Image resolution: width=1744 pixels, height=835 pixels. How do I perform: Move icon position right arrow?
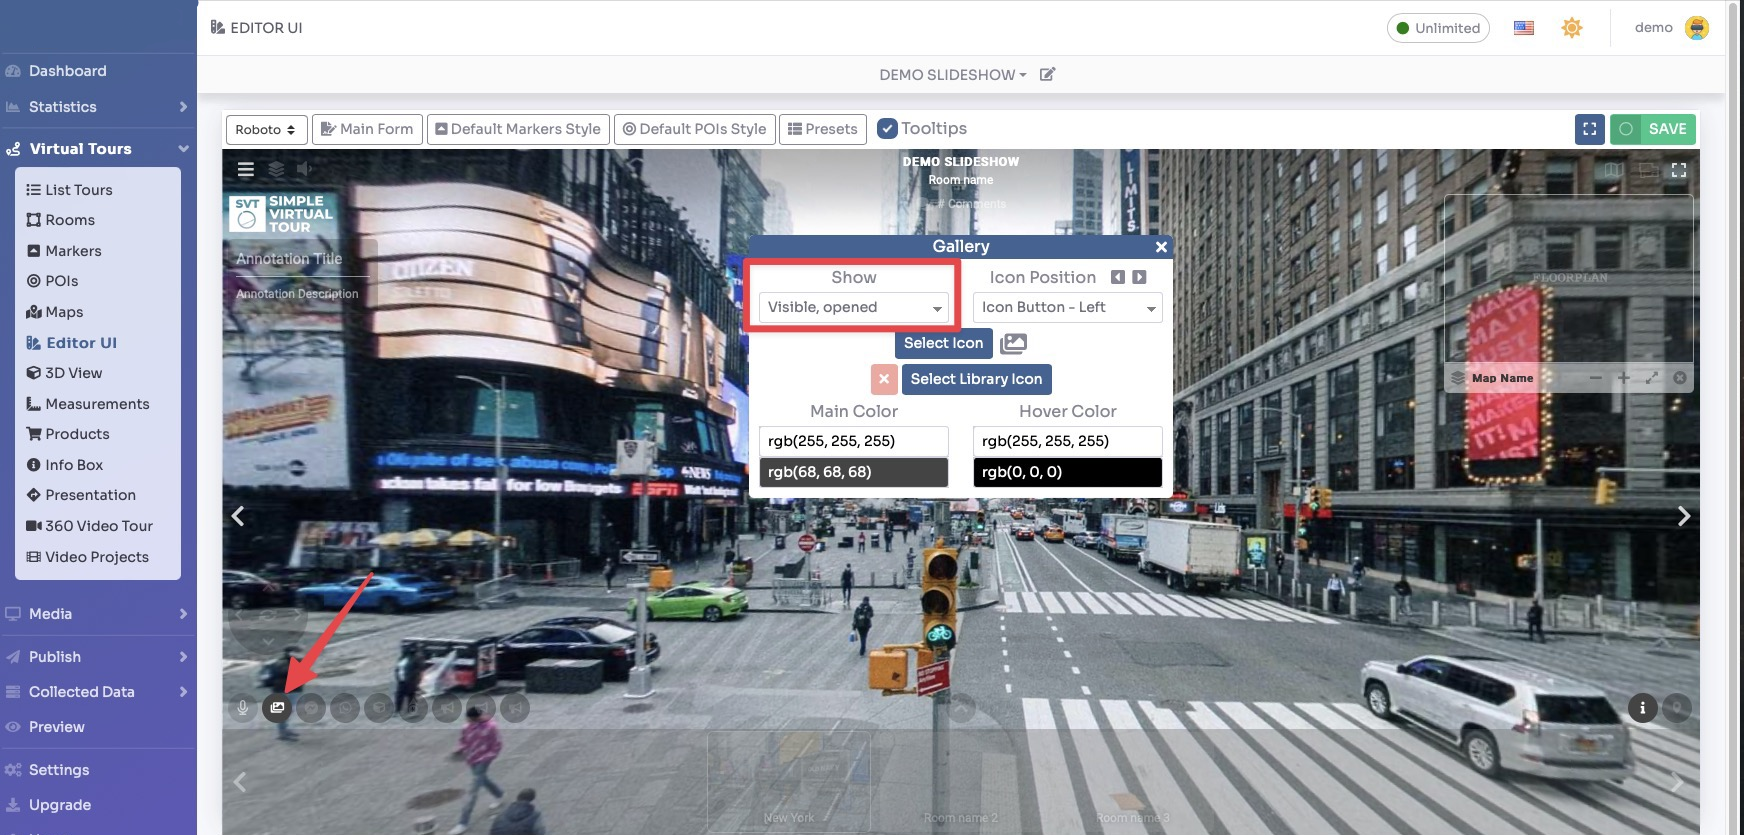[x=1139, y=277]
